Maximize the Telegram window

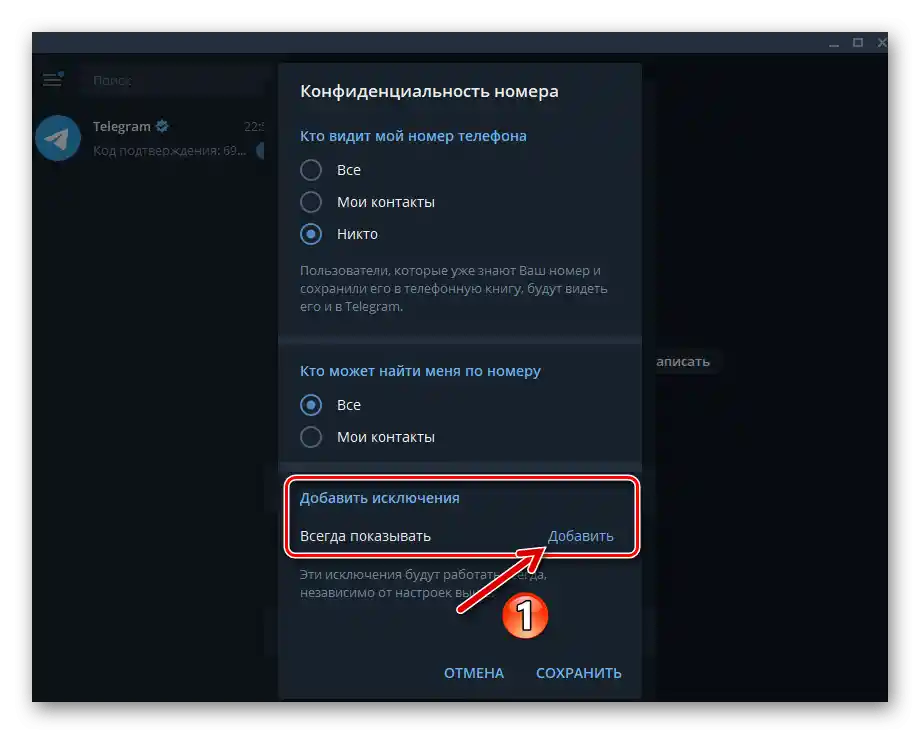click(856, 42)
